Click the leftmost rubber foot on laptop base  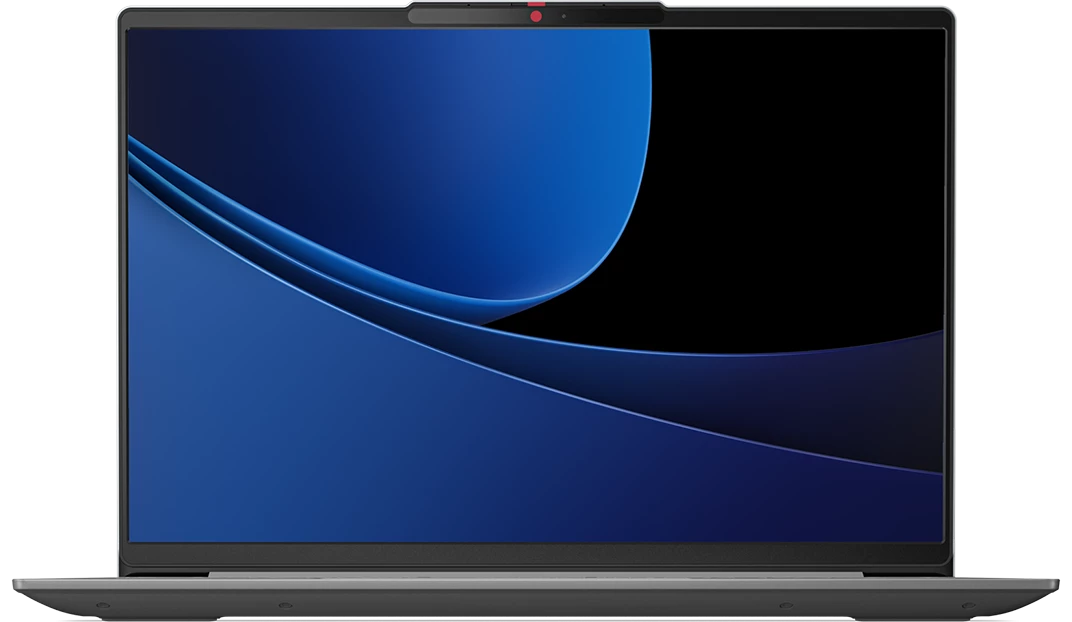point(103,605)
